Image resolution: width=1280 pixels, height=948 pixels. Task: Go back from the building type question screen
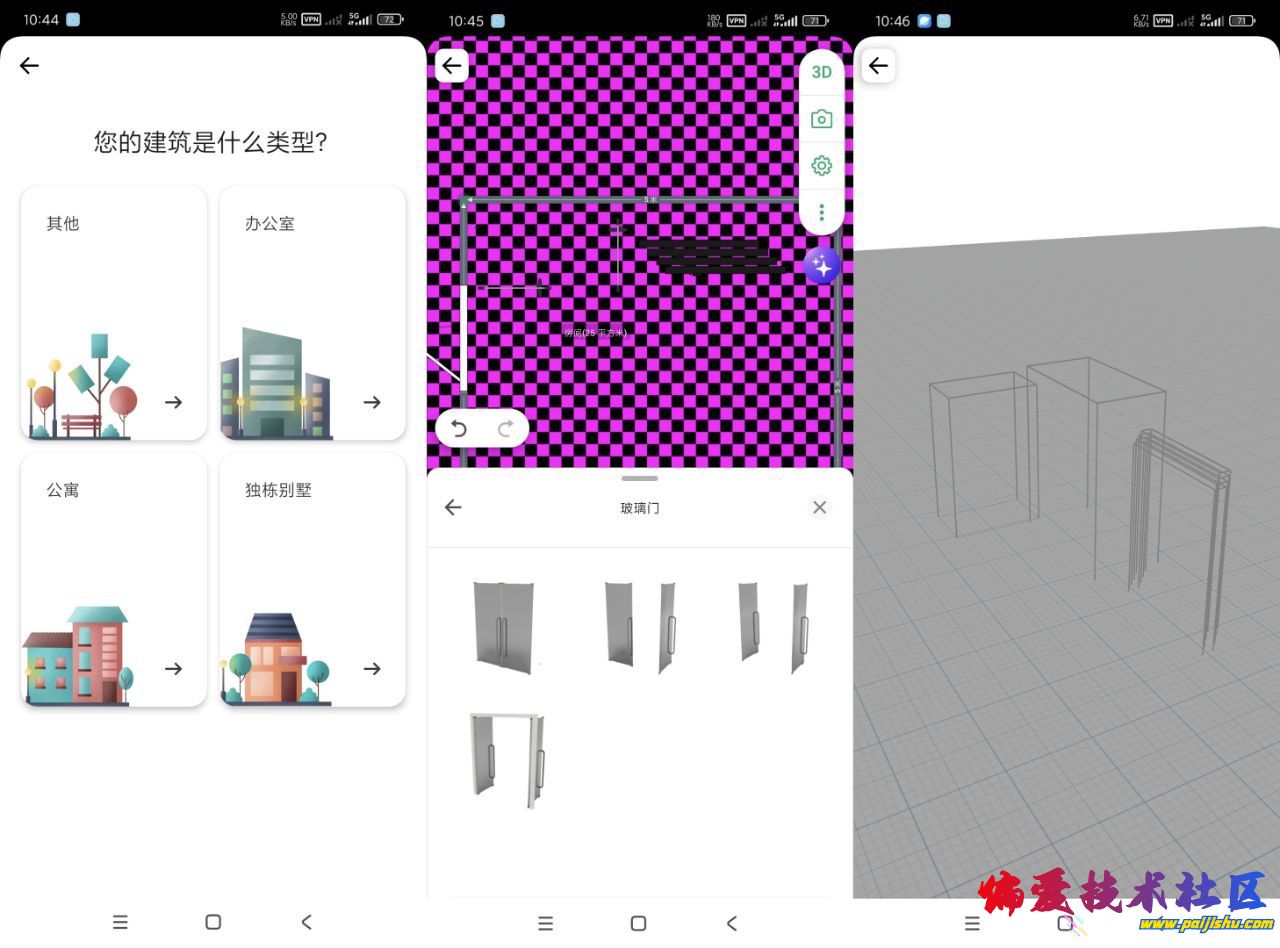(29, 66)
